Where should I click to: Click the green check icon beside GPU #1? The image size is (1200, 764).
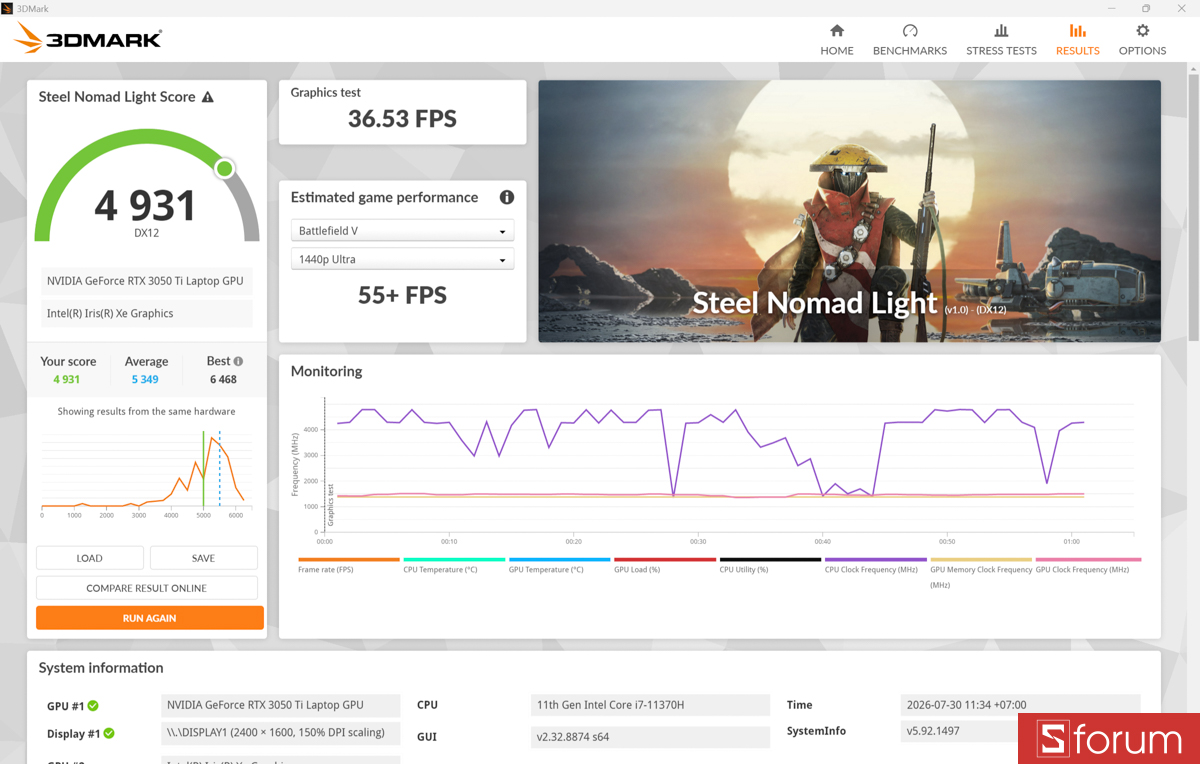coord(93,705)
